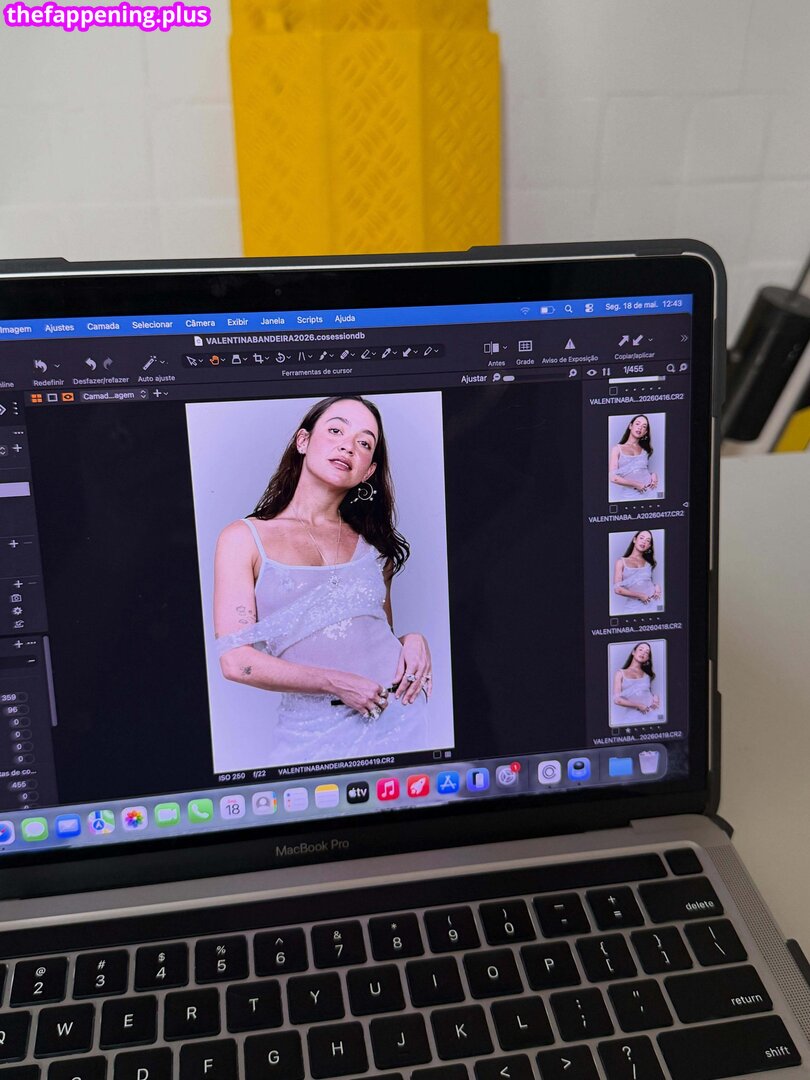Click the Redefinir reset arrow icon
Screen dimensions: 810x1080
coord(41,366)
